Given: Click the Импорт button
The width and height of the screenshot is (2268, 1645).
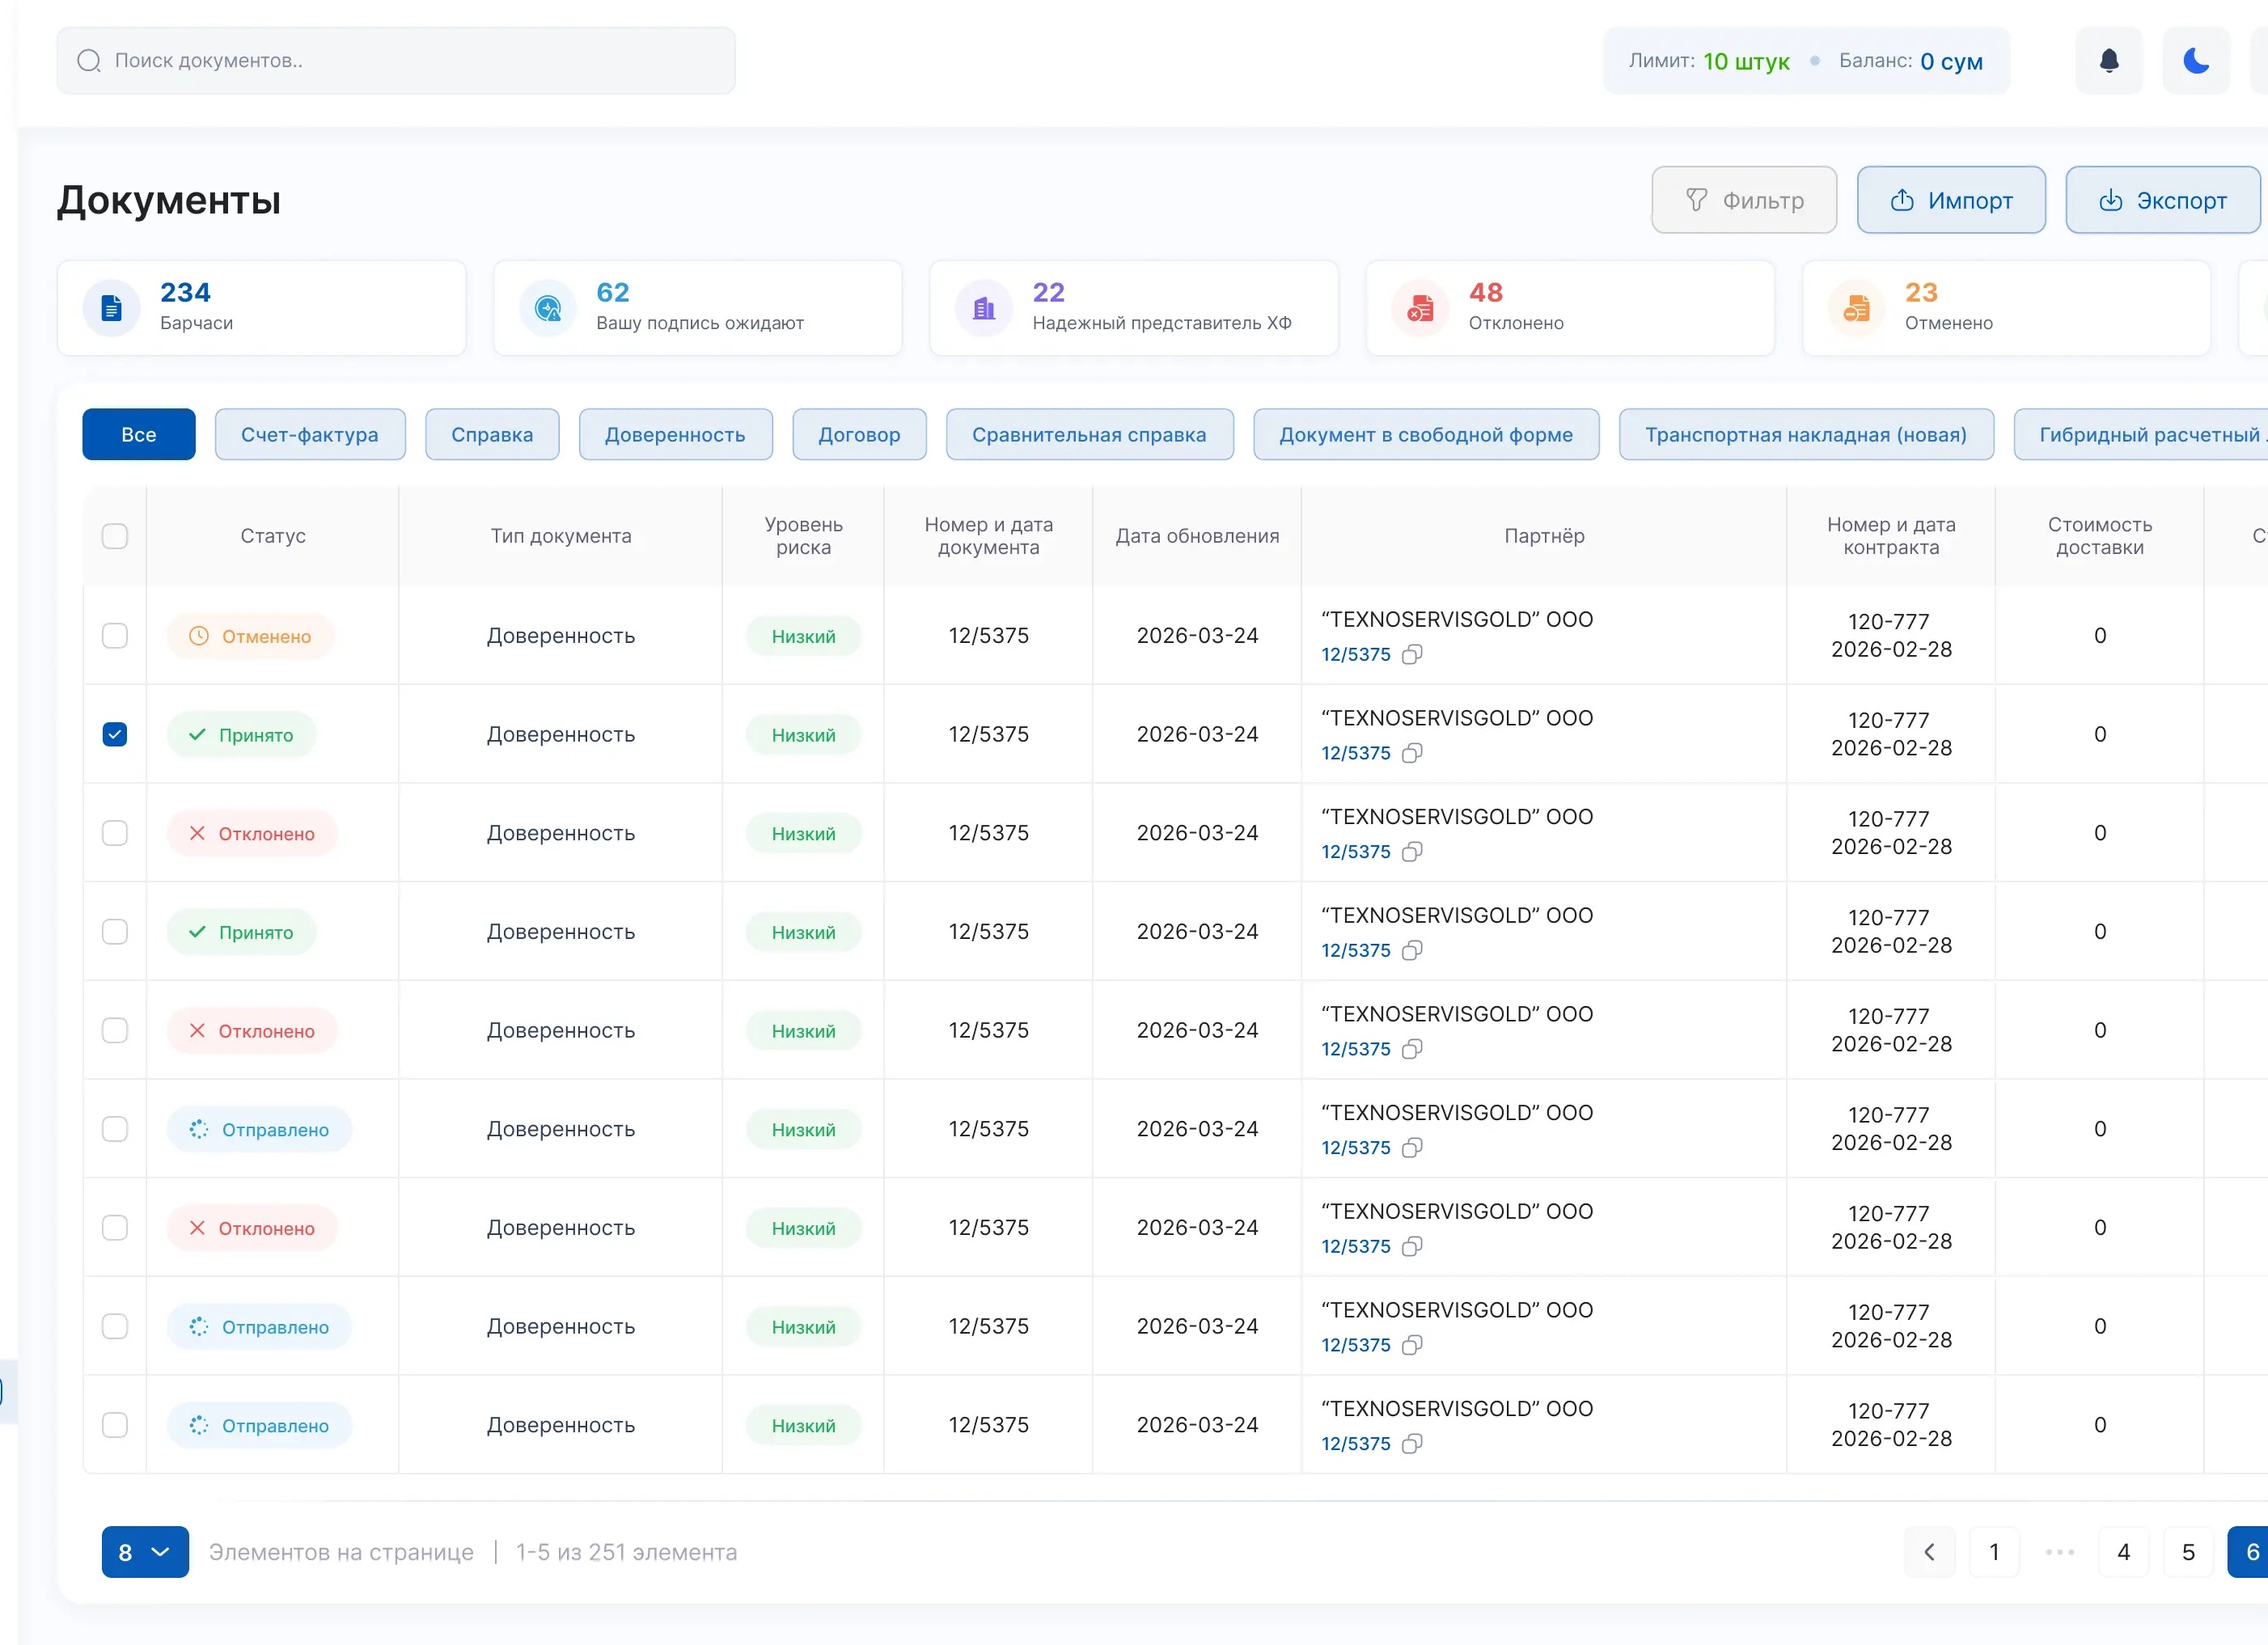Looking at the screenshot, I should click(1951, 200).
